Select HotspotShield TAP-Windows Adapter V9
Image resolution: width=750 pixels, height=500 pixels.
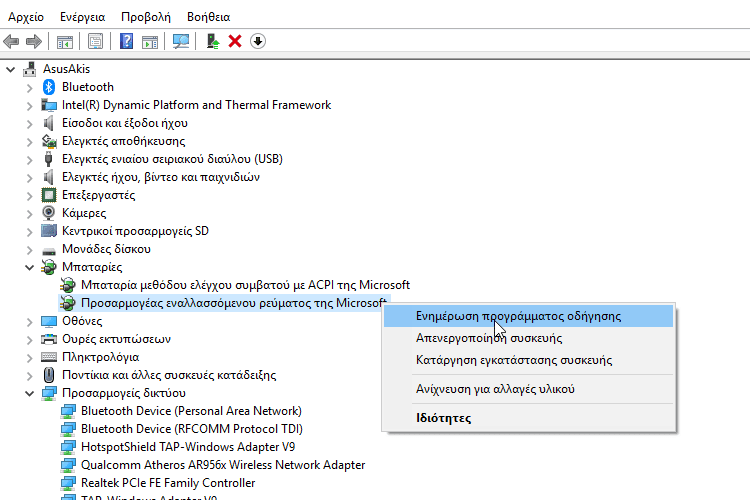click(x=188, y=447)
